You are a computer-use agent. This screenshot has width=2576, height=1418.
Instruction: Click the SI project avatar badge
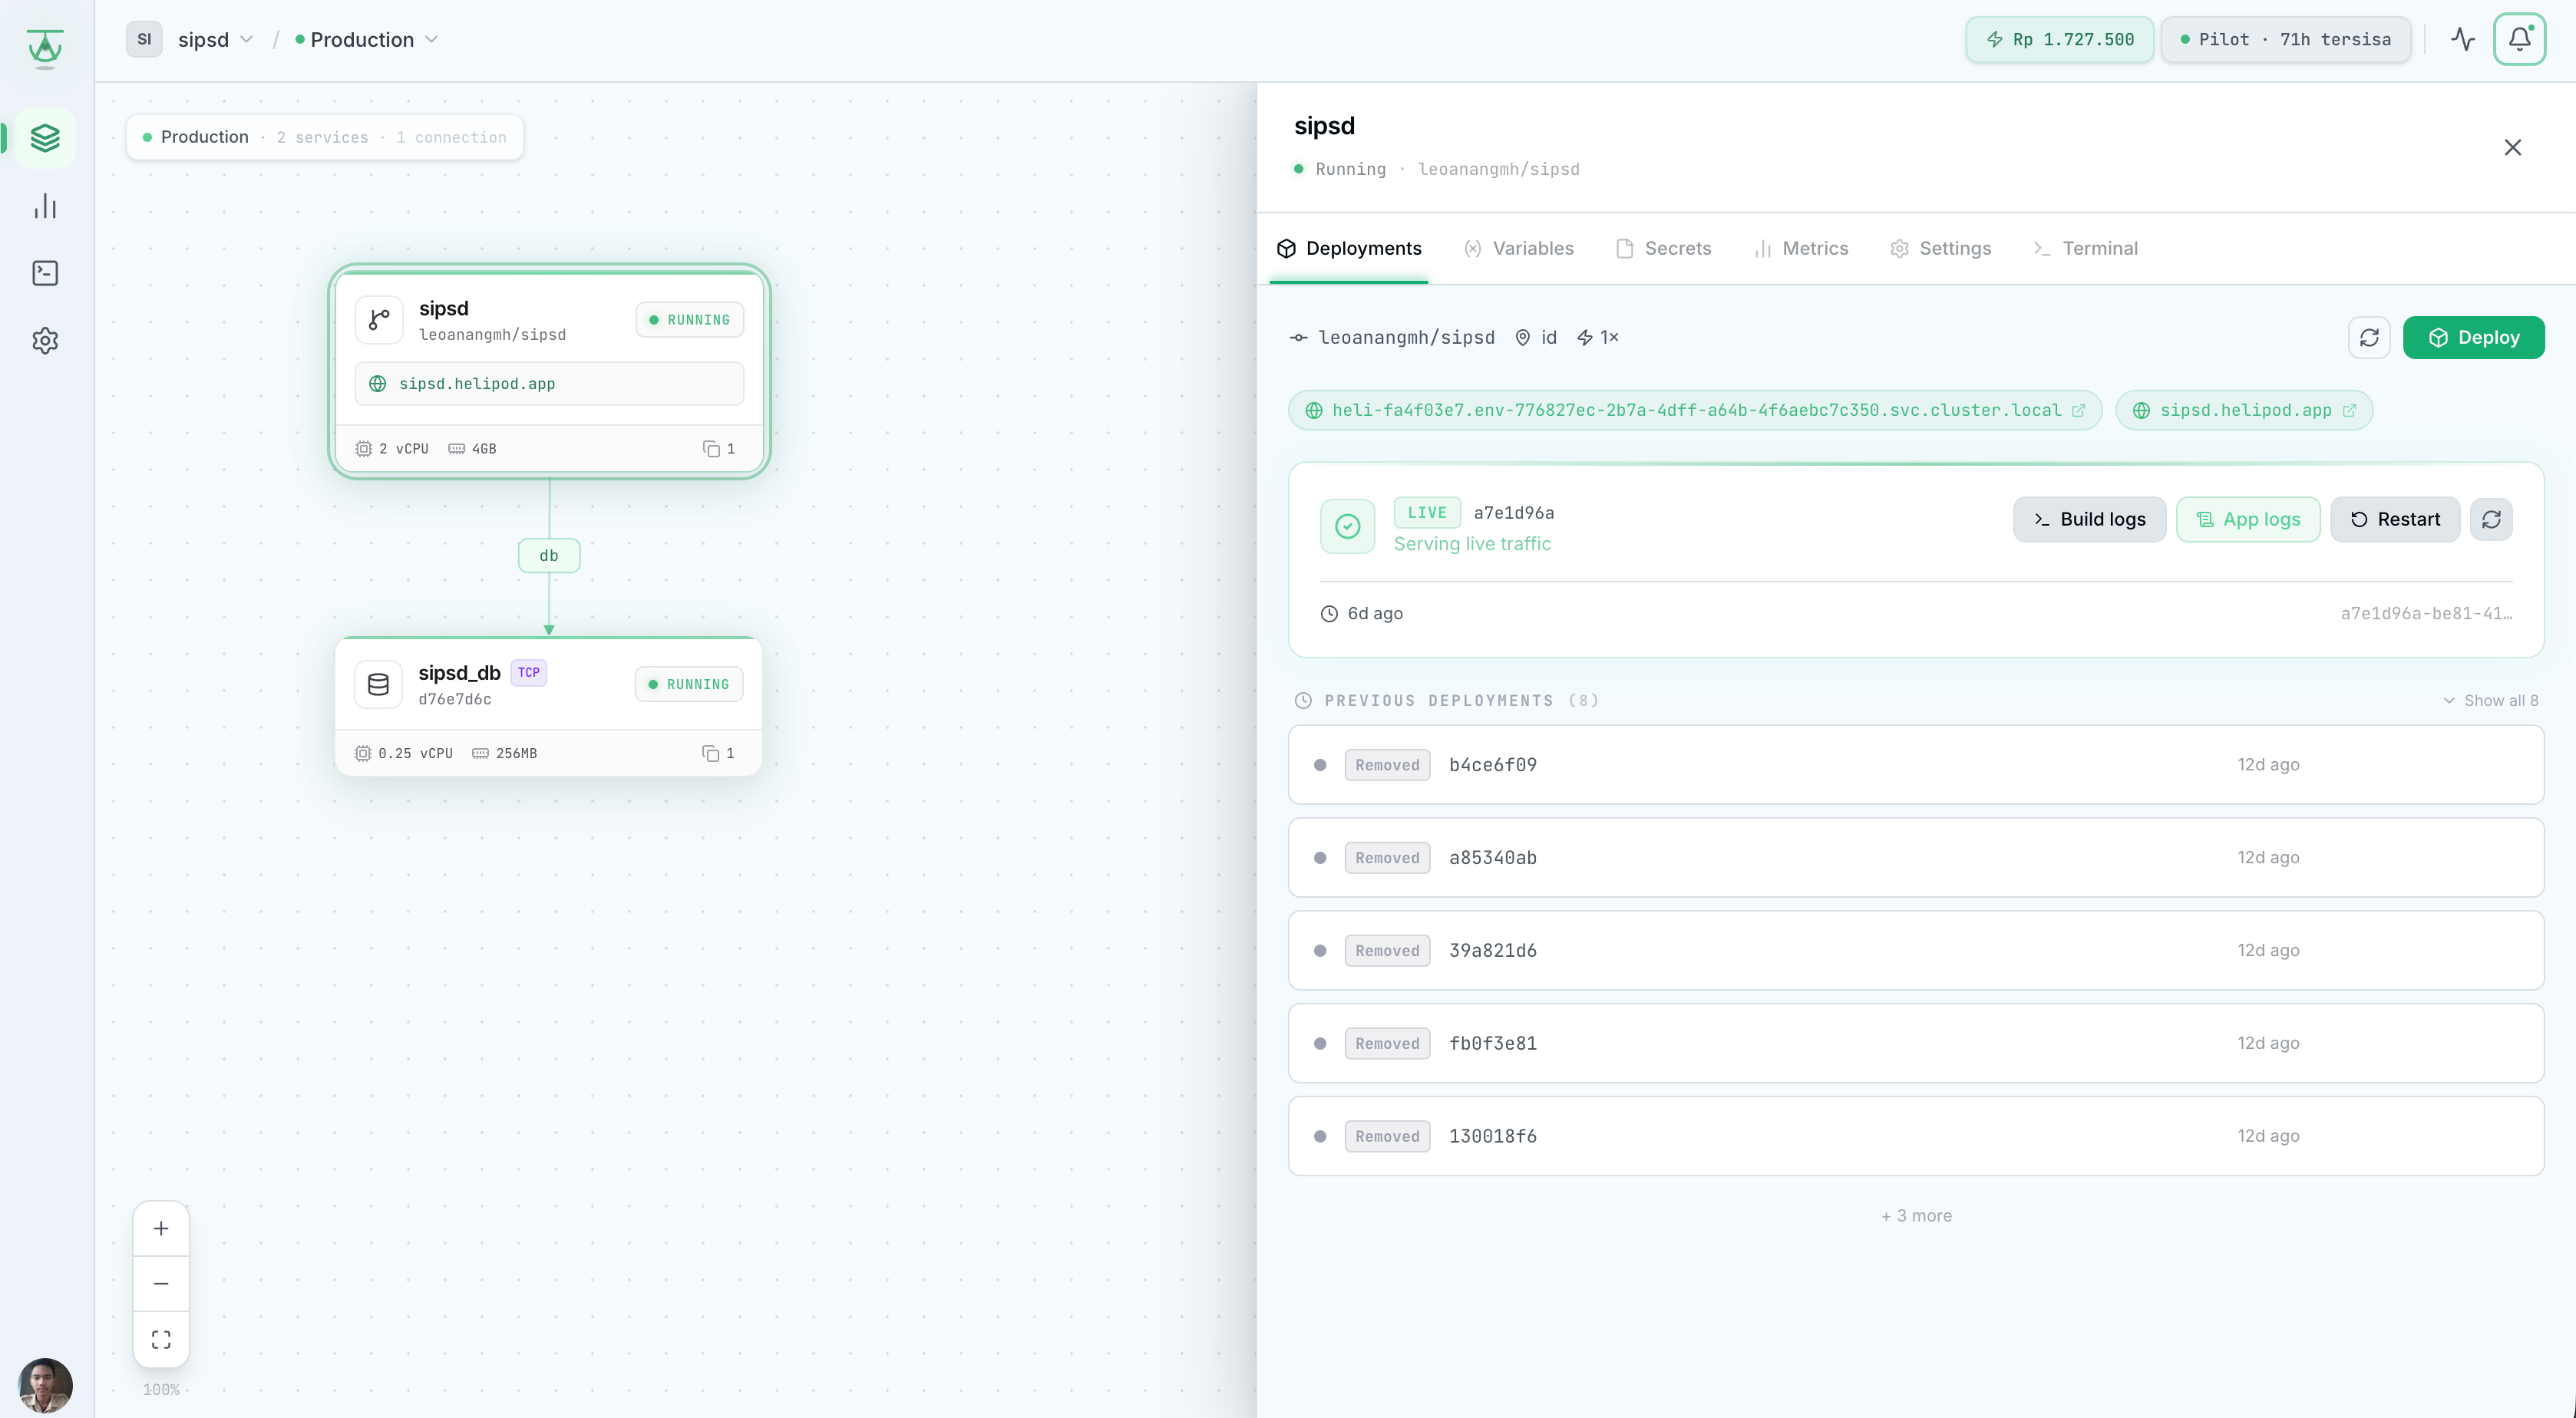(x=144, y=39)
